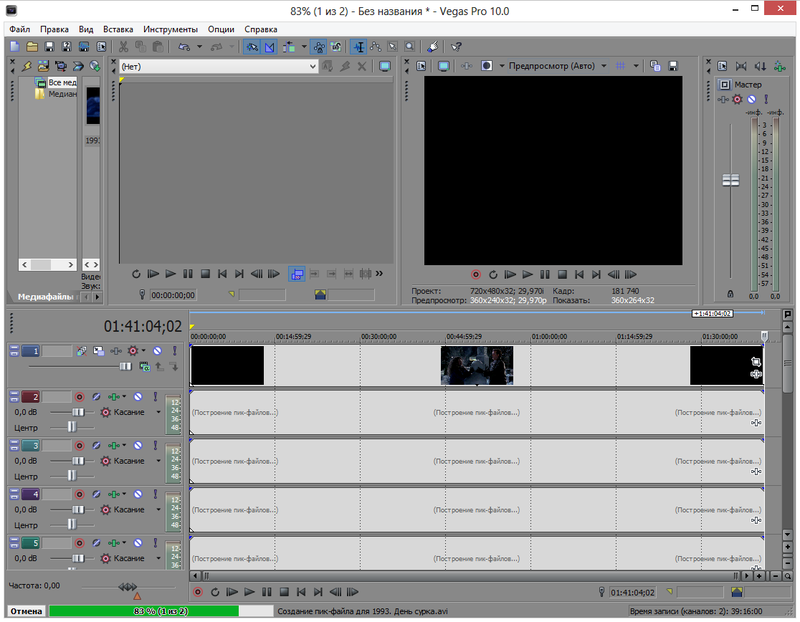Image resolution: width=800 pixels, height=622 pixels.
Task: Toggle mute on the Master bus
Action: point(751,100)
